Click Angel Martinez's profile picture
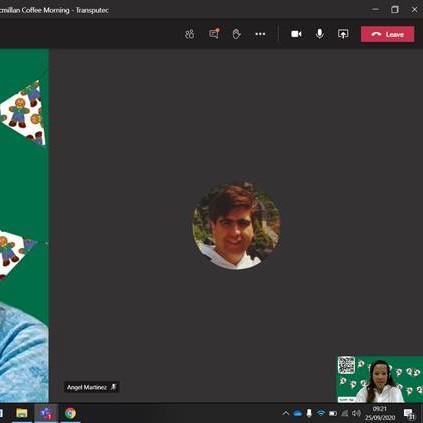 pyautogui.click(x=236, y=226)
